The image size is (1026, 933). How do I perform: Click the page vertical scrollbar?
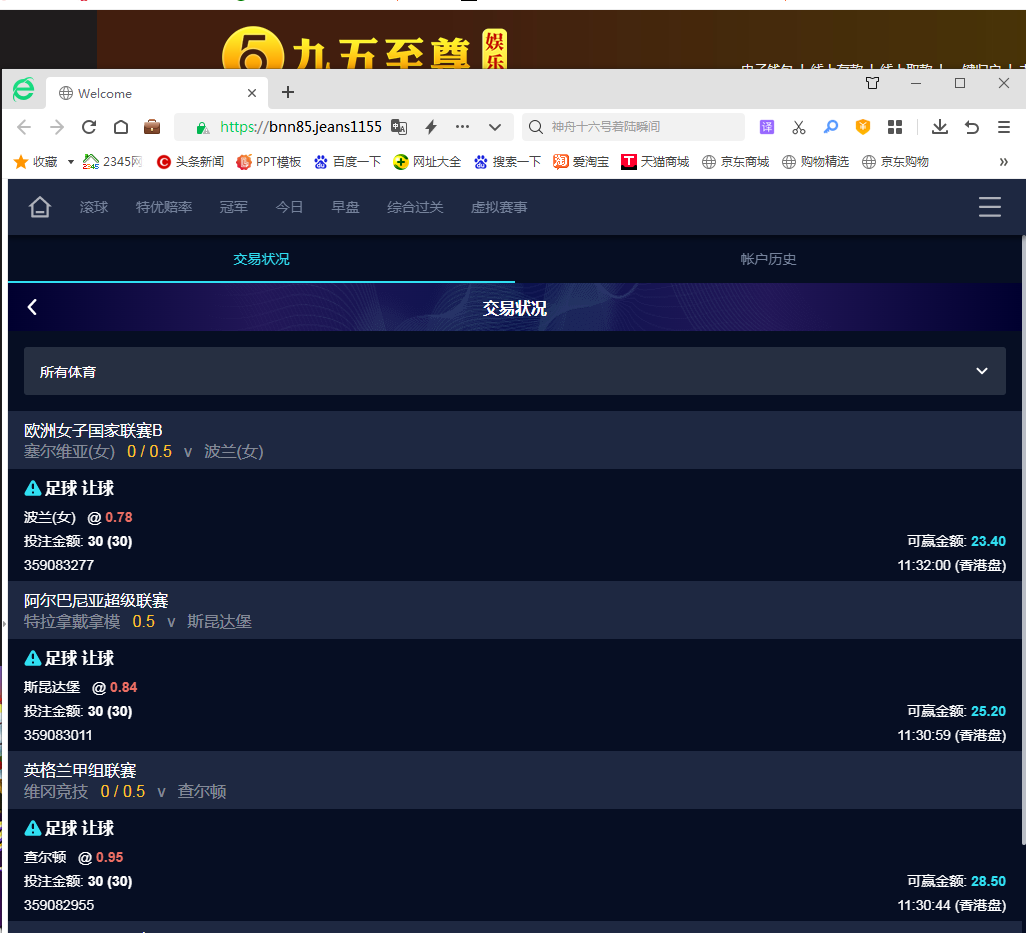click(x=1023, y=540)
